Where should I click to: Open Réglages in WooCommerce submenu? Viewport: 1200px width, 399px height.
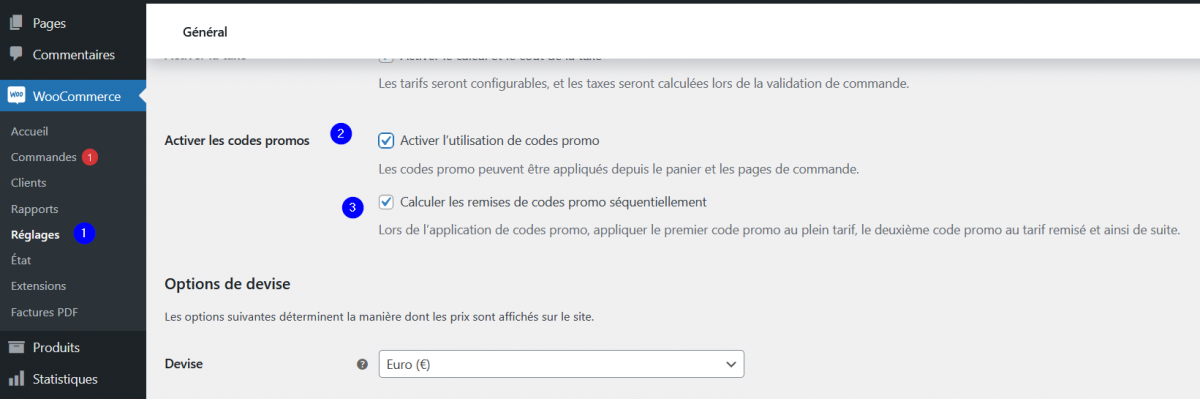35,235
